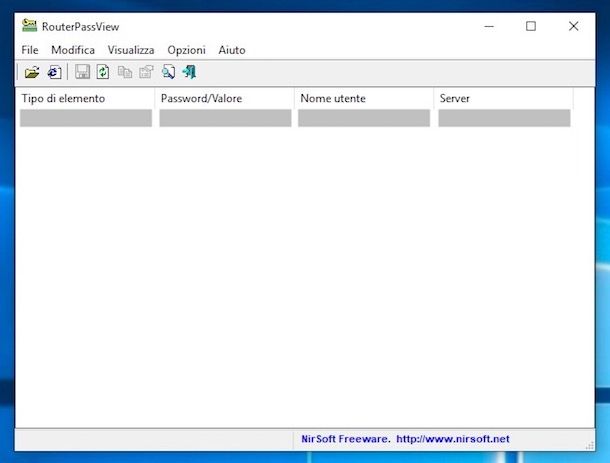610x463 pixels.
Task: Open the Visualizza menu
Action: click(x=131, y=50)
